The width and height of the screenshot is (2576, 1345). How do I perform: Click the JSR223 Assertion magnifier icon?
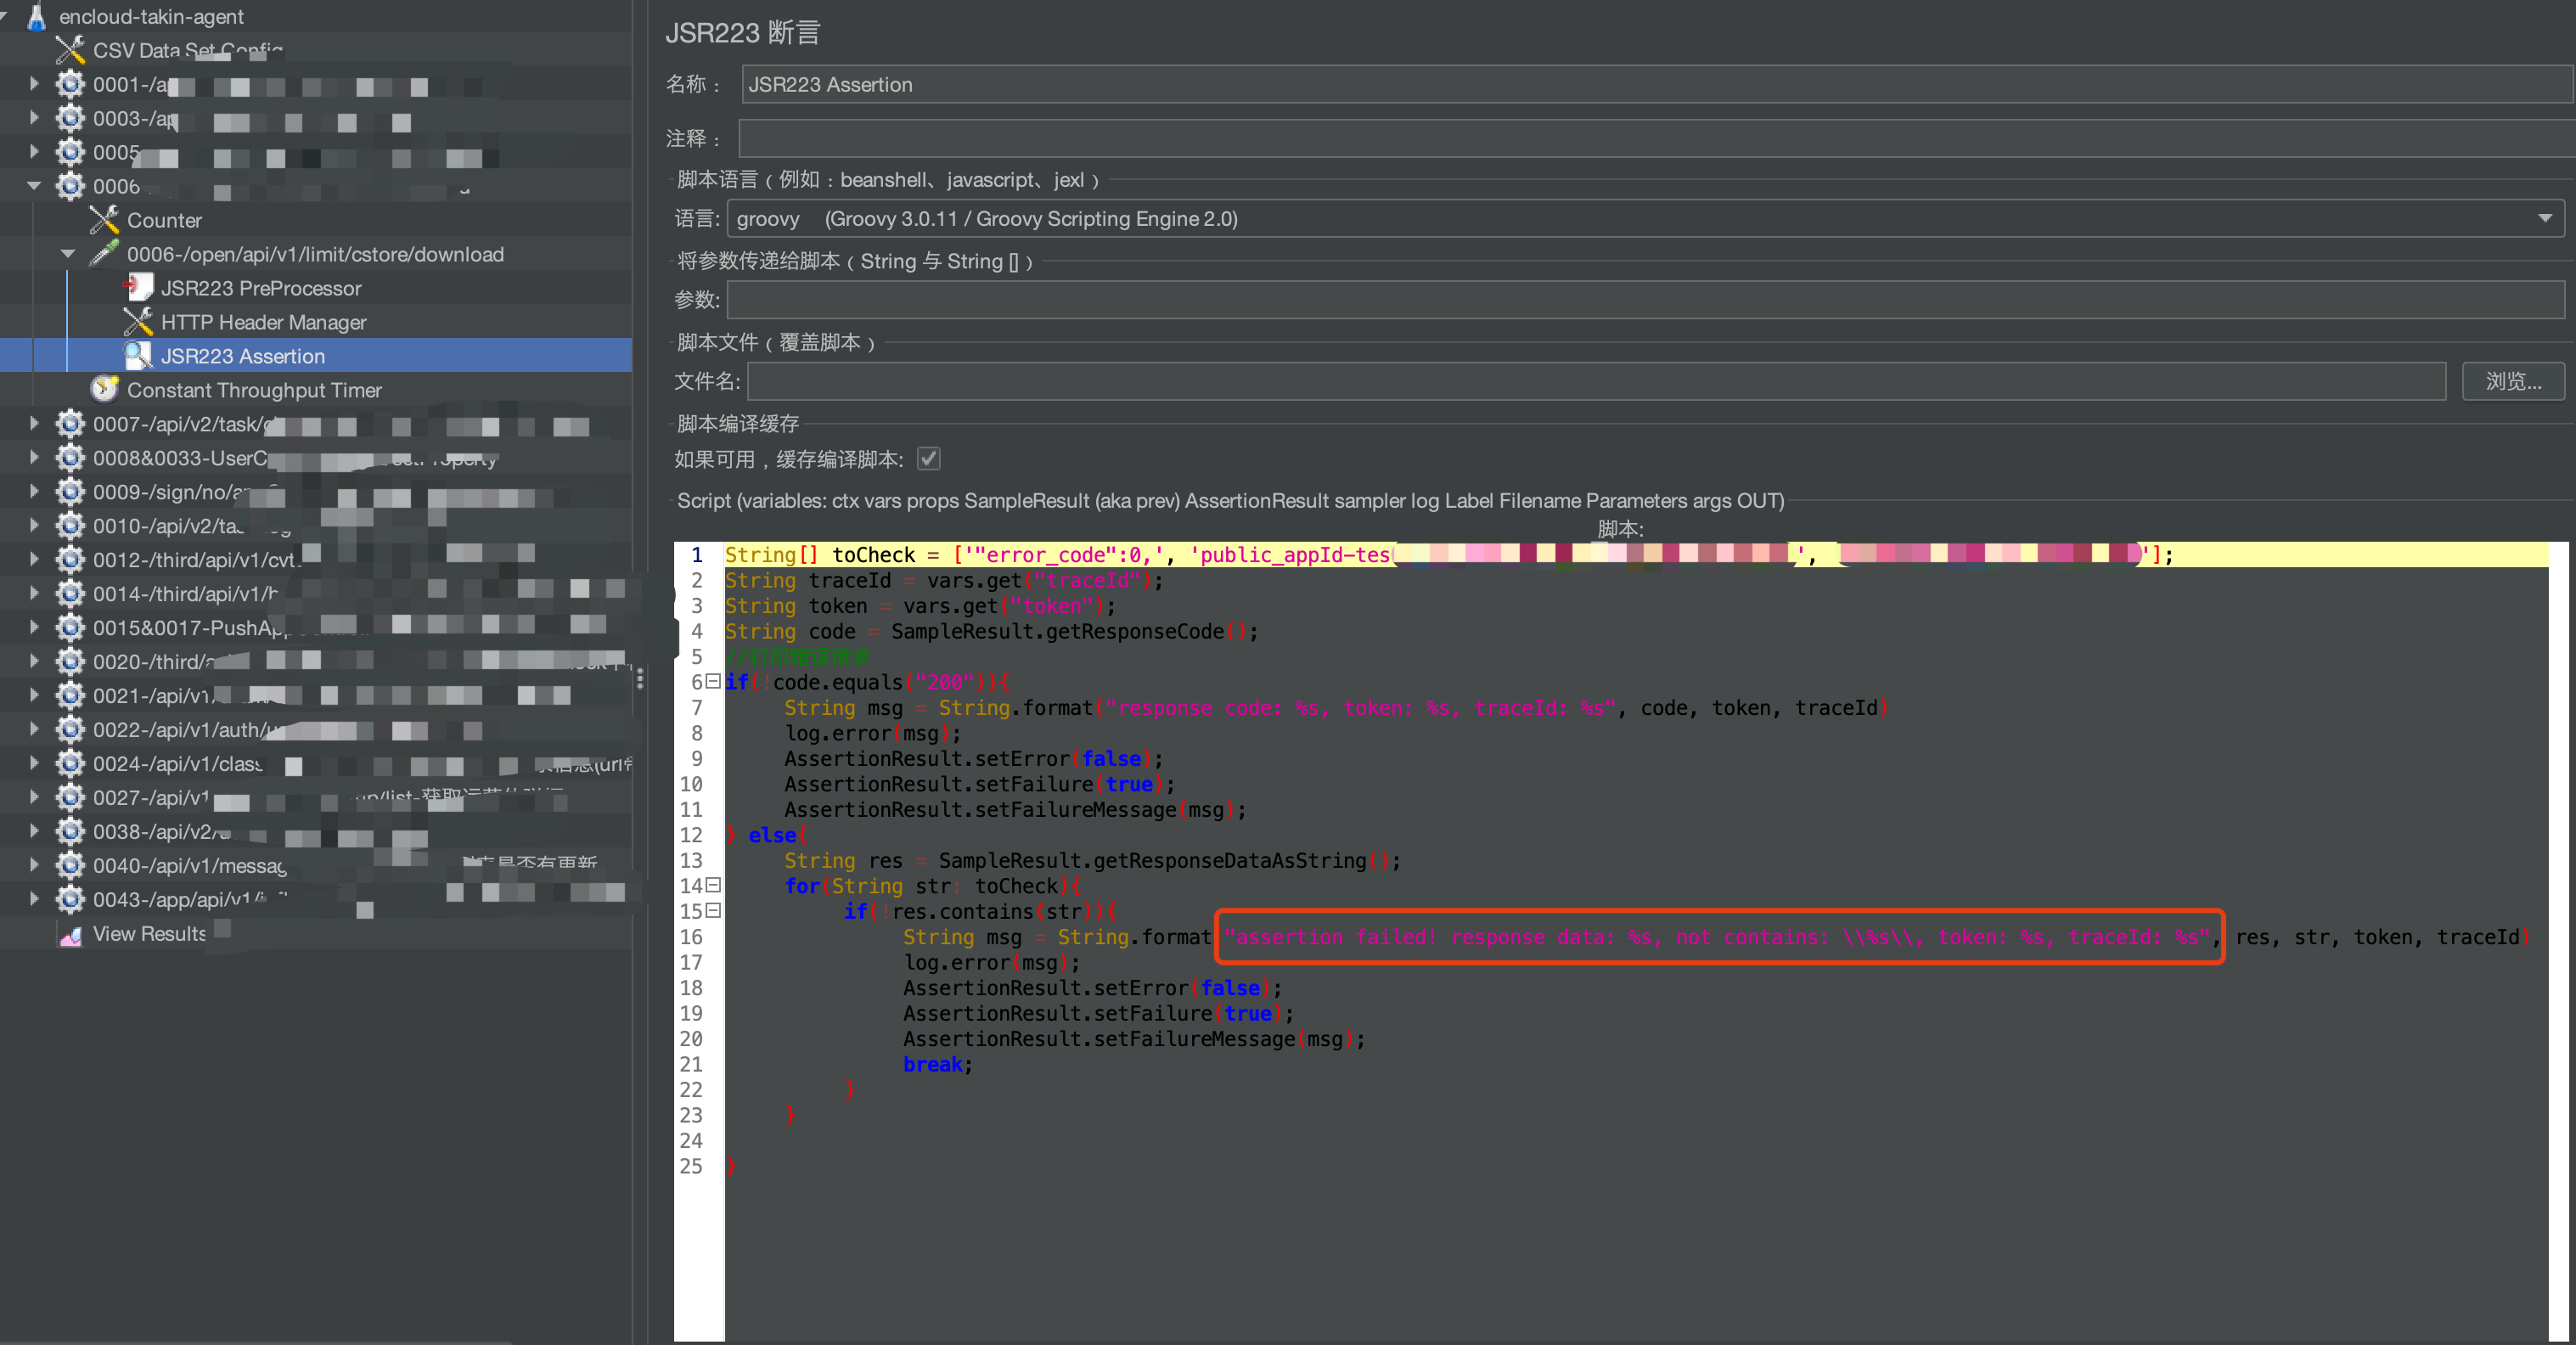(x=138, y=356)
